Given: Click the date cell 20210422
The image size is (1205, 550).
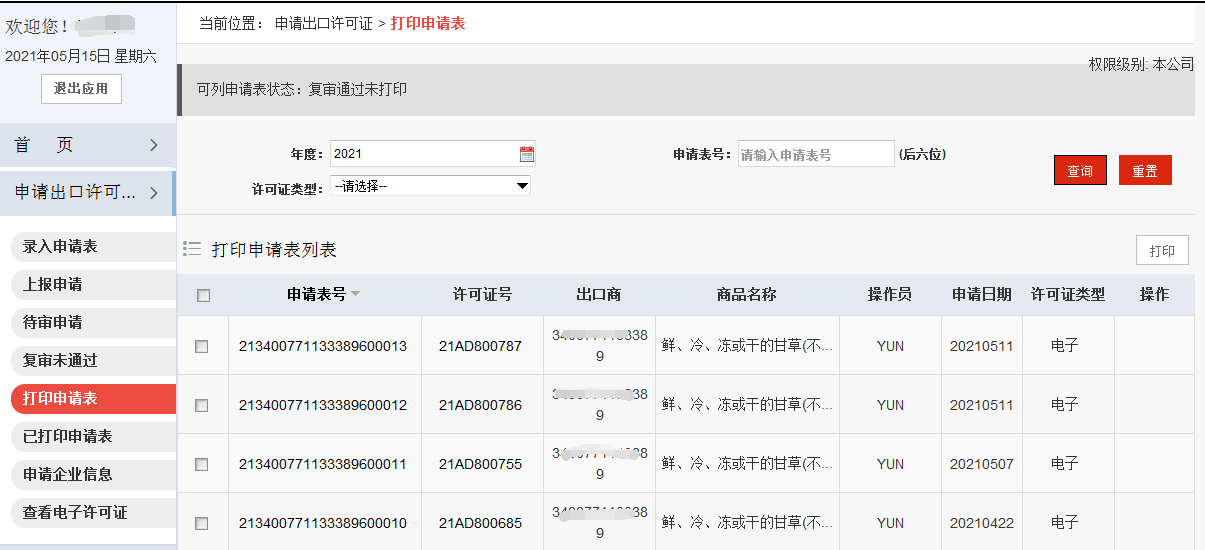Looking at the screenshot, I should [x=982, y=523].
